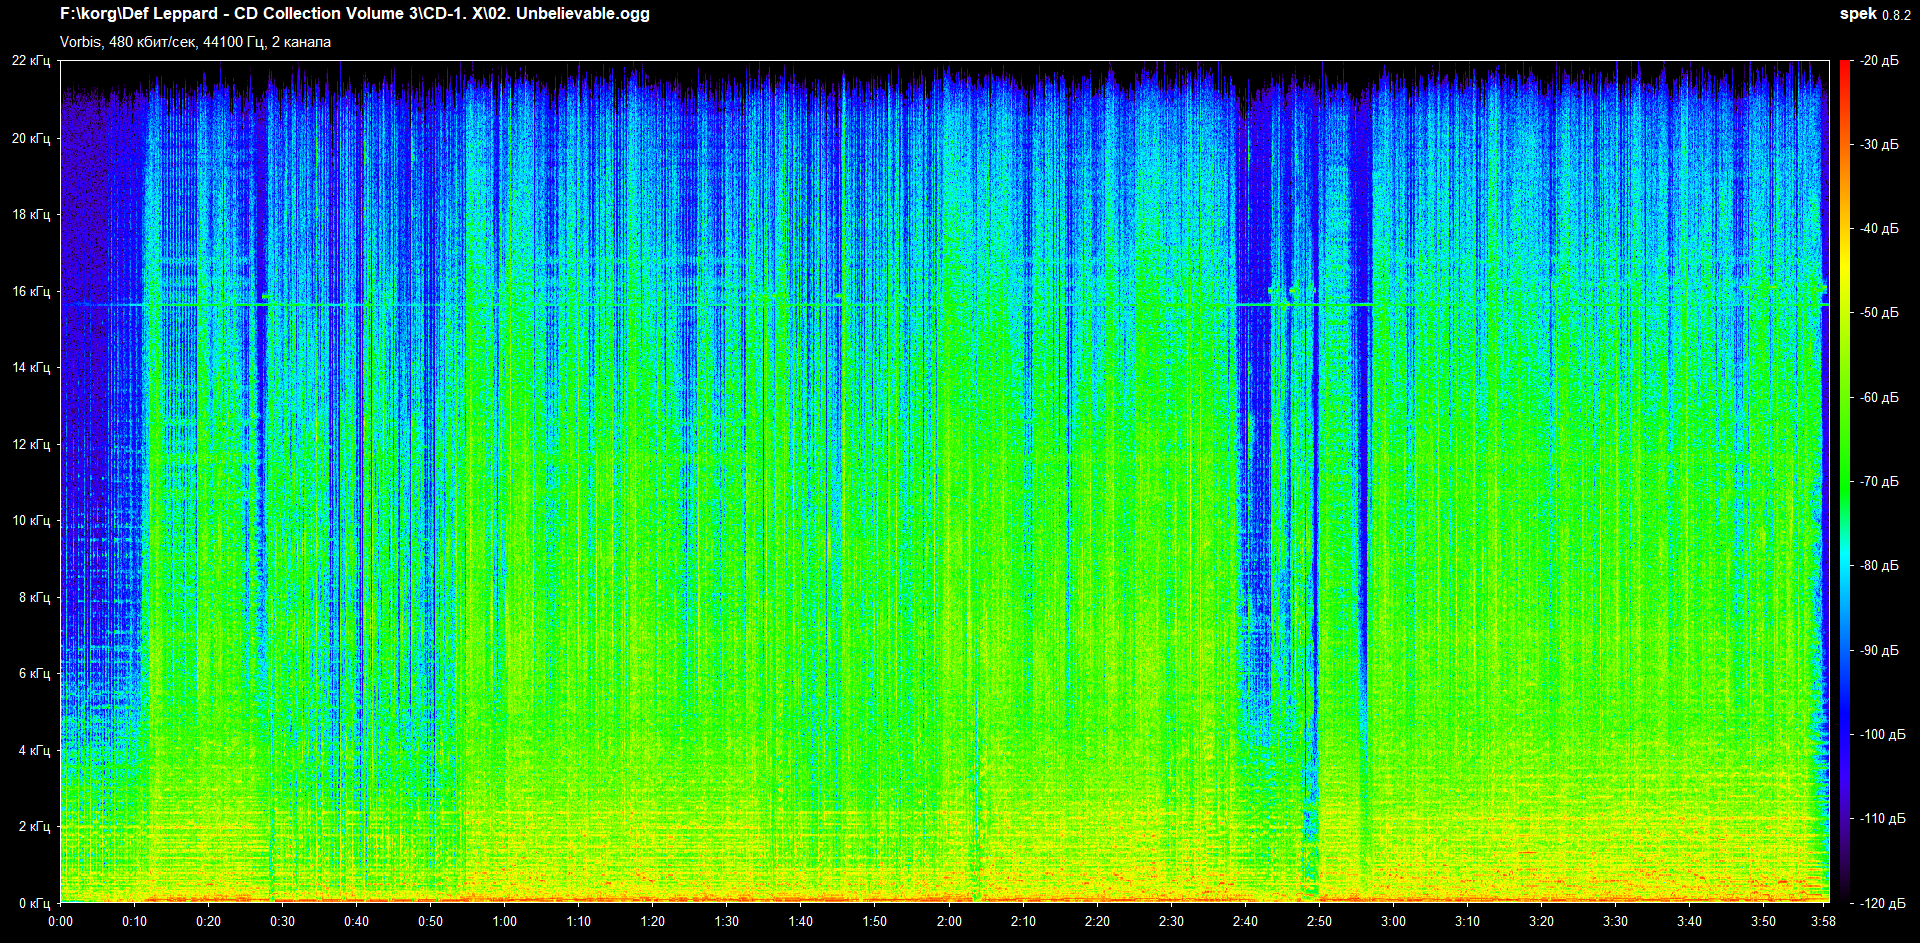Select the 2:00 mark on the time axis
The width and height of the screenshot is (1920, 943).
[x=949, y=921]
